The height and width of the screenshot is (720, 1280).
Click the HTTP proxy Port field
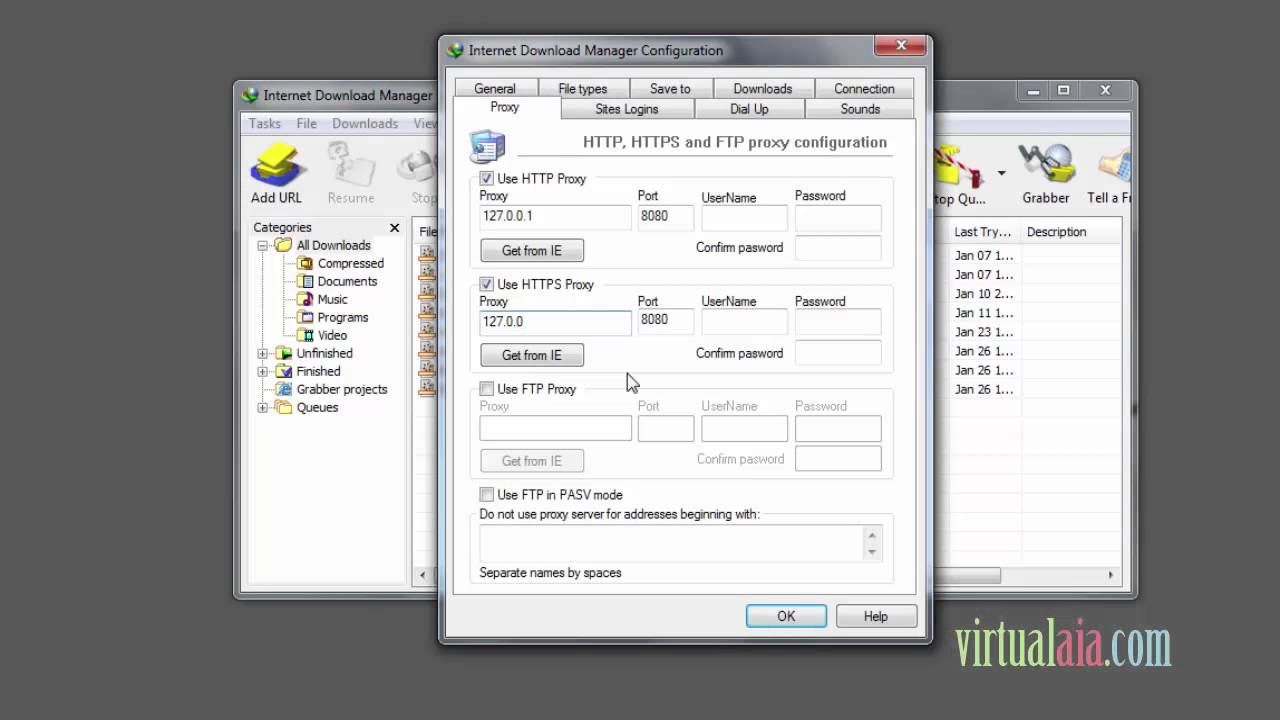[x=666, y=217]
